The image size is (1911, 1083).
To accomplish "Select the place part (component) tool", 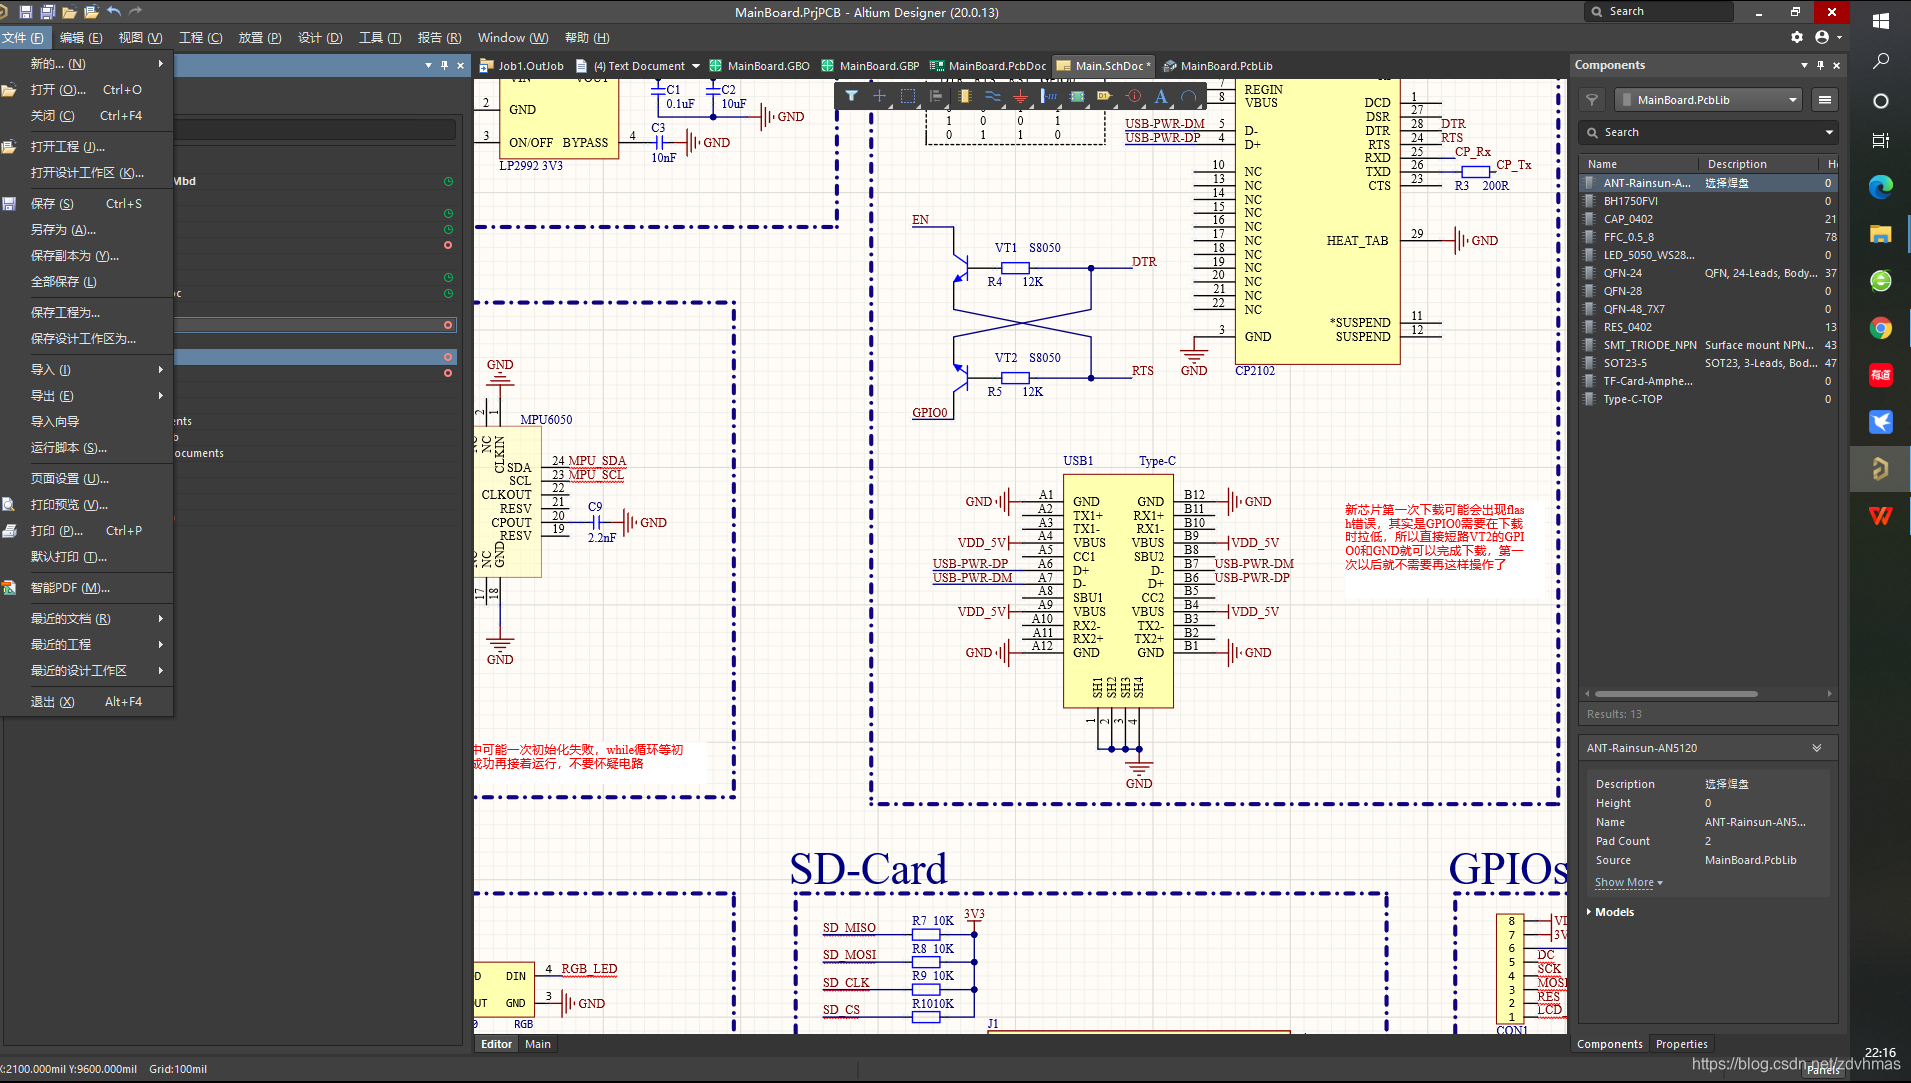I will pyautogui.click(x=964, y=96).
